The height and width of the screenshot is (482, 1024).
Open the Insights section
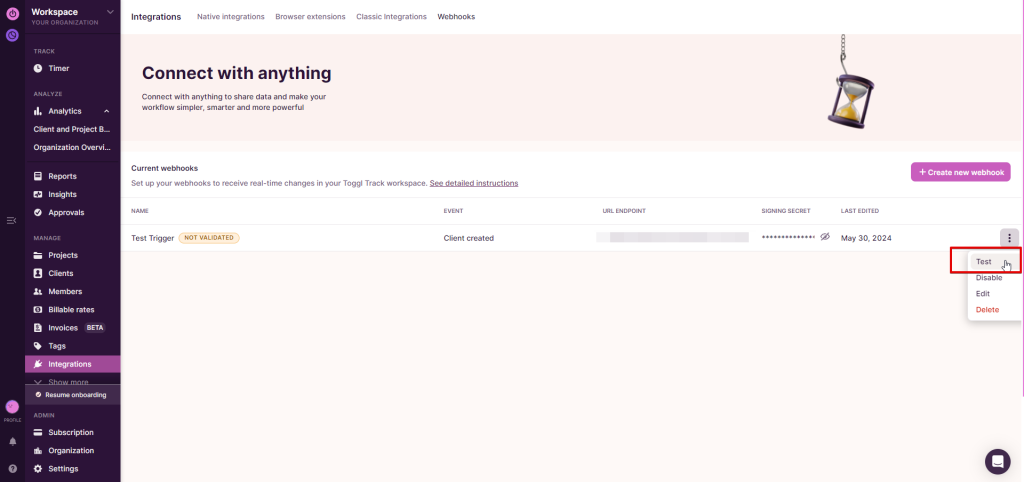coord(62,194)
